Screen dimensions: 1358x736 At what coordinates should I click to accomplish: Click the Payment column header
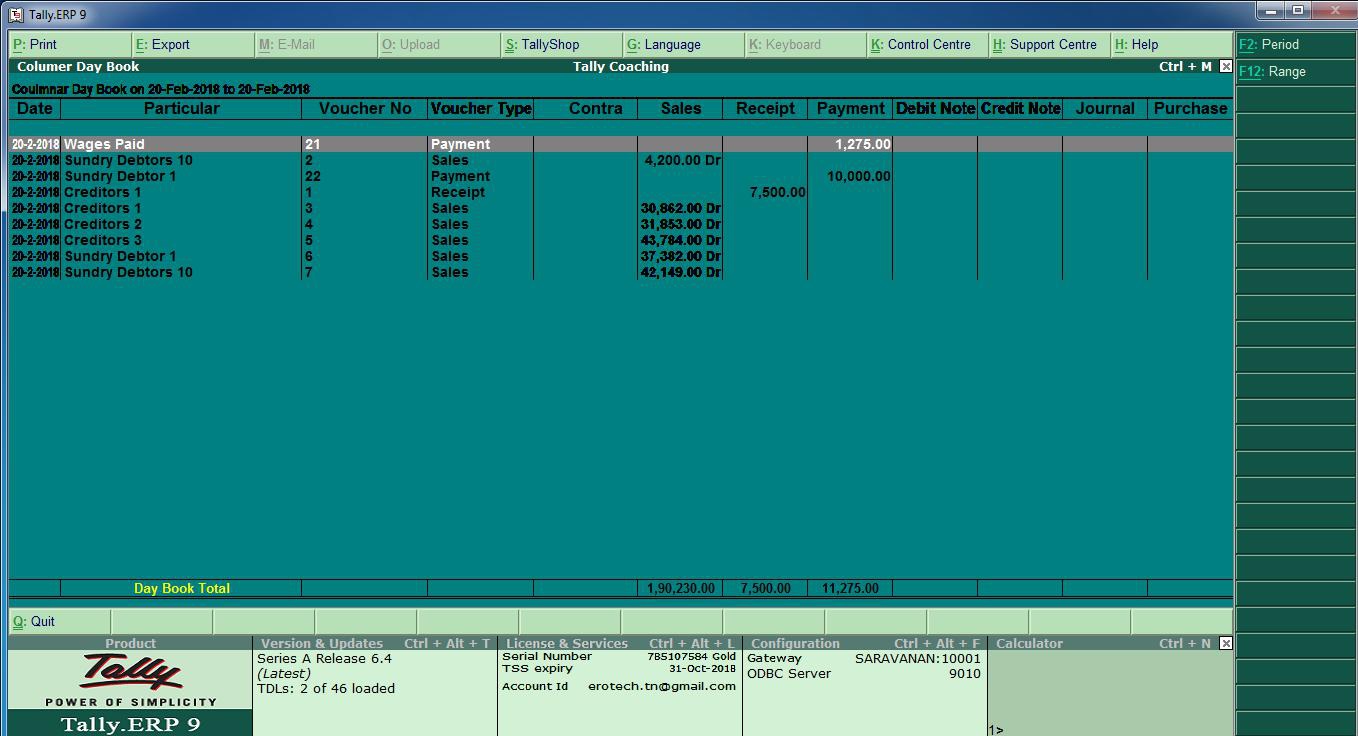coord(851,108)
